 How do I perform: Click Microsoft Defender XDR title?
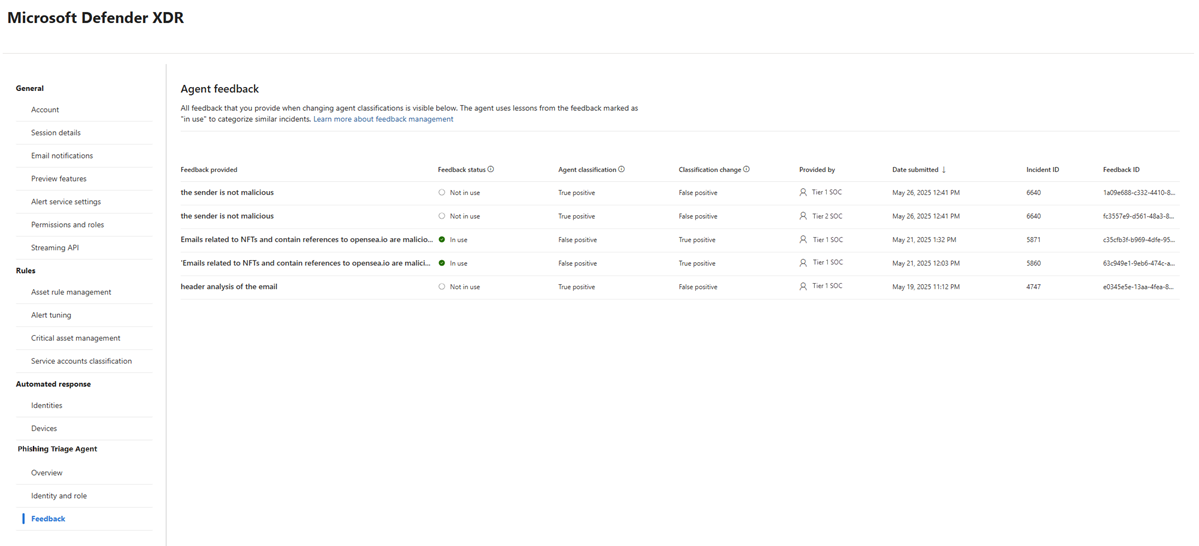(x=96, y=18)
